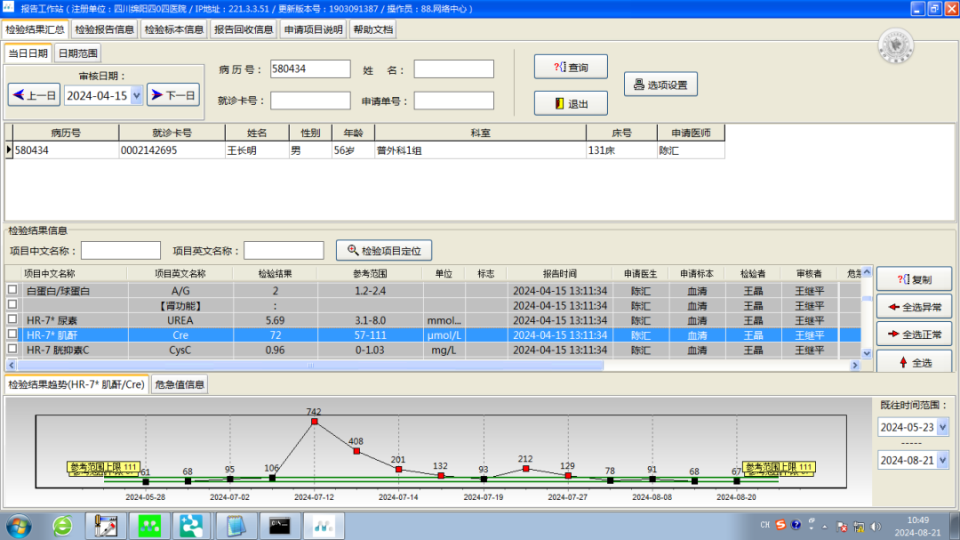Click the 就诊卡号 input field

[x=310, y=100]
